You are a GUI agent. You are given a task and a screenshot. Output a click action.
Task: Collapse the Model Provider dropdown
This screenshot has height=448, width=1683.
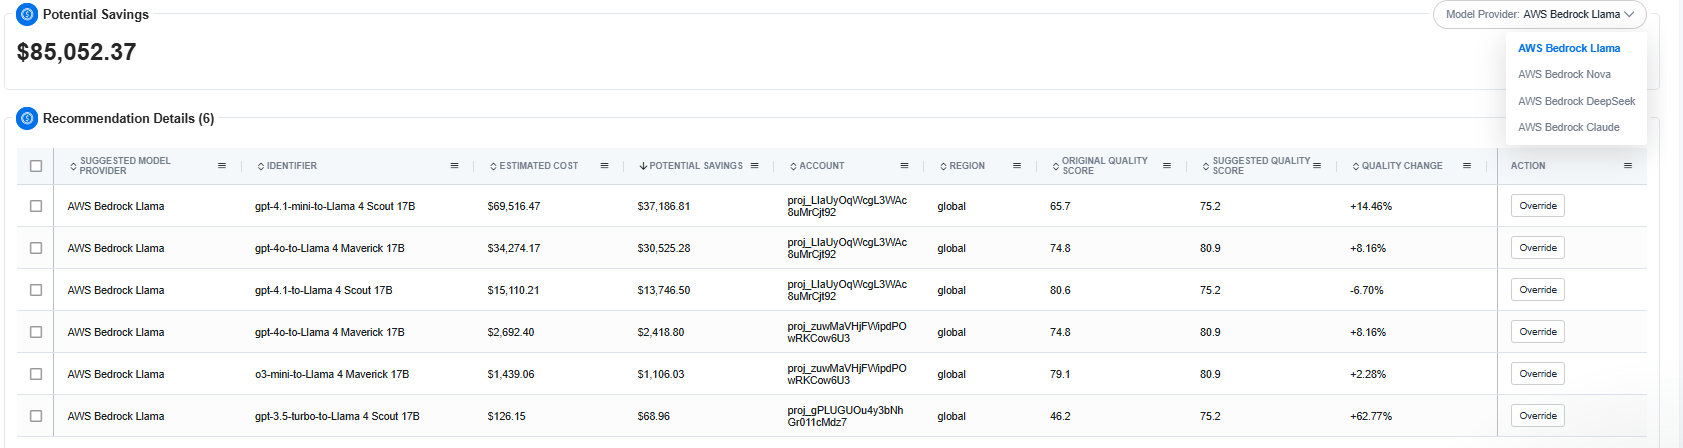click(x=1539, y=14)
